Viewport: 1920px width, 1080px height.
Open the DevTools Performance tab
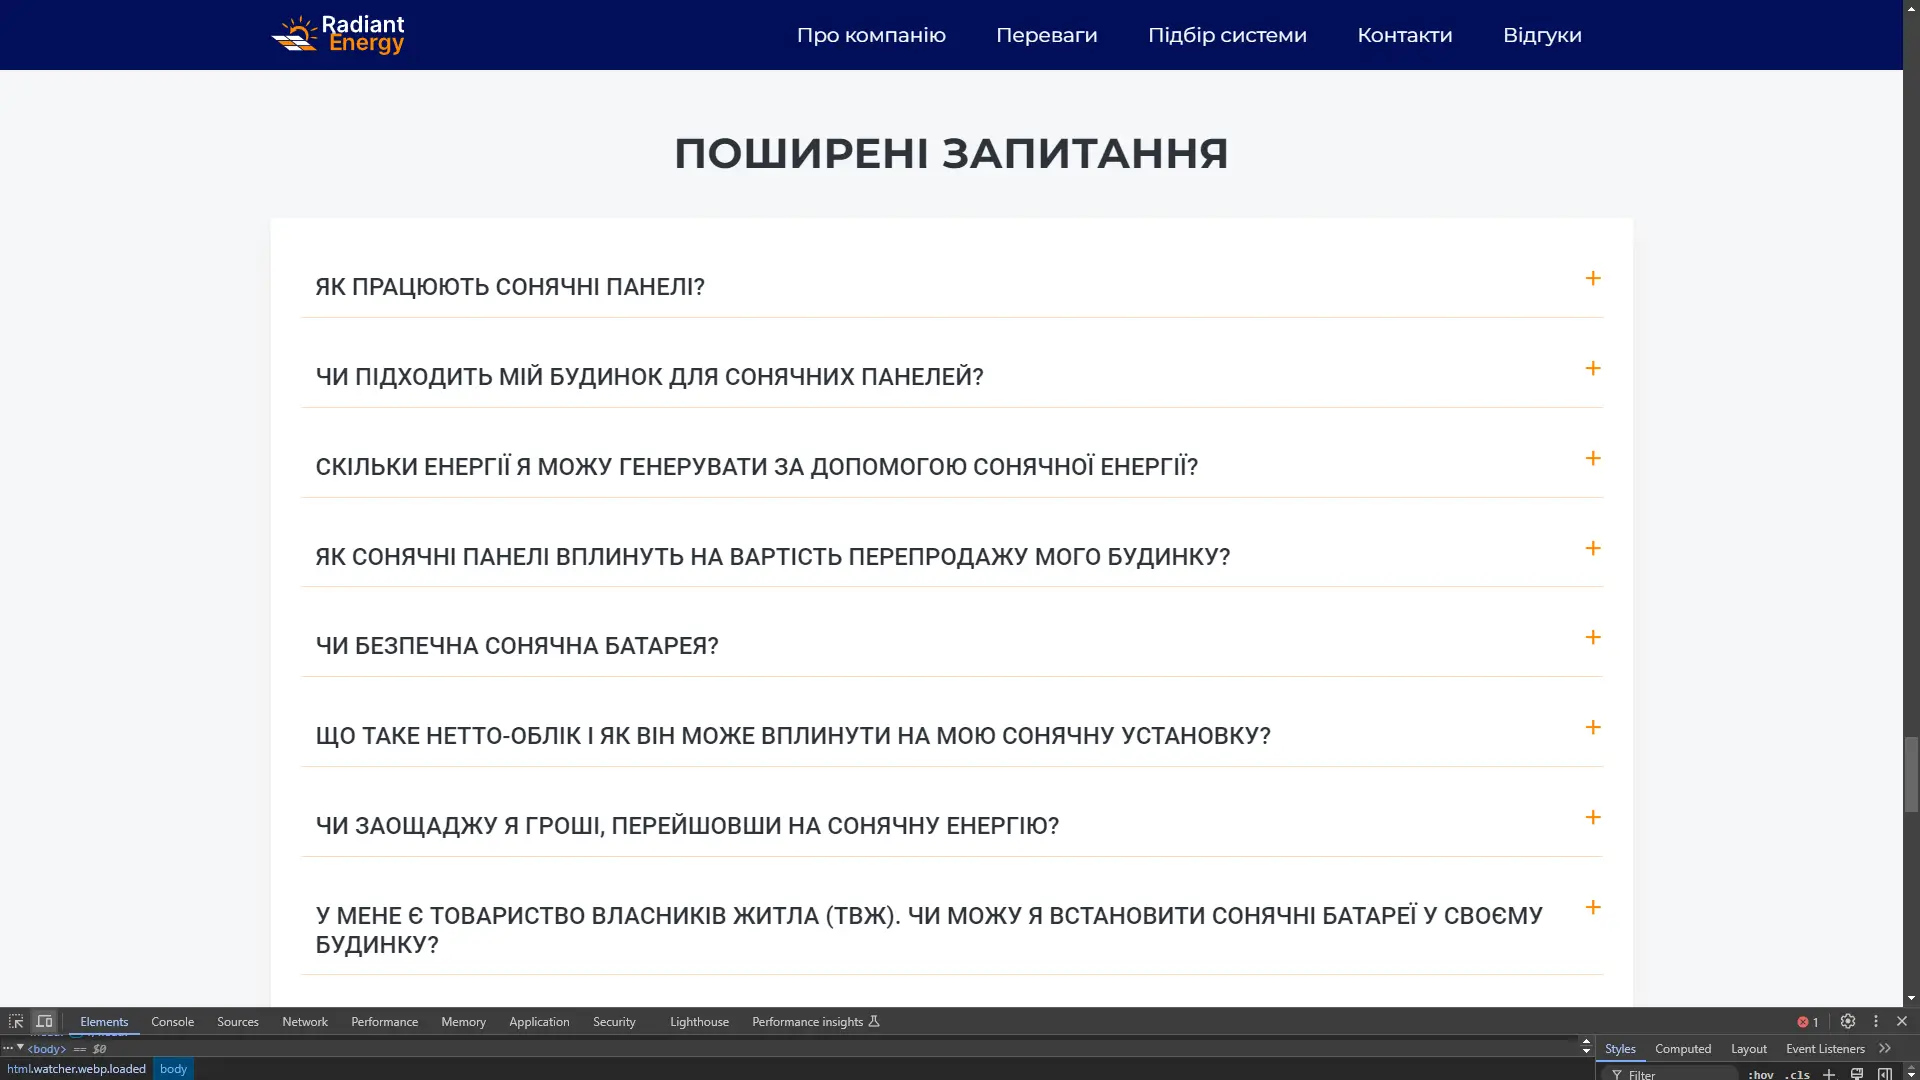click(x=384, y=1021)
